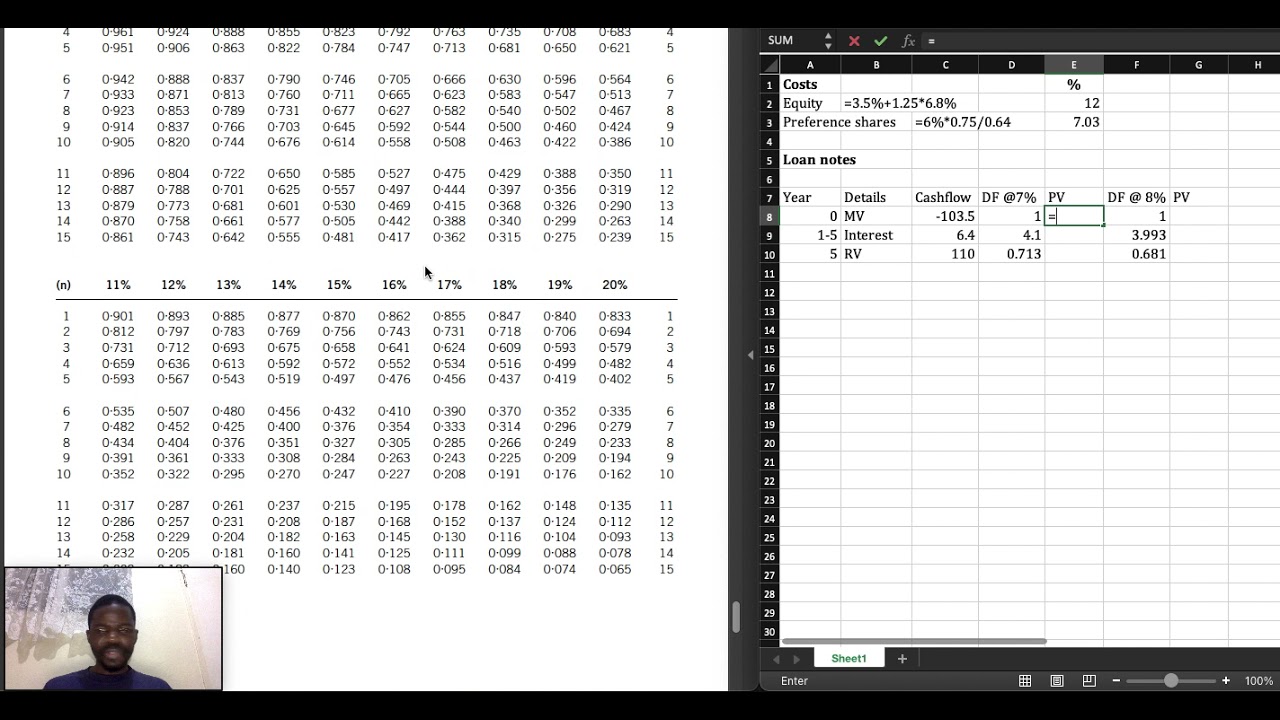
Task: Click the 100% zoom level indicator
Action: (1258, 681)
